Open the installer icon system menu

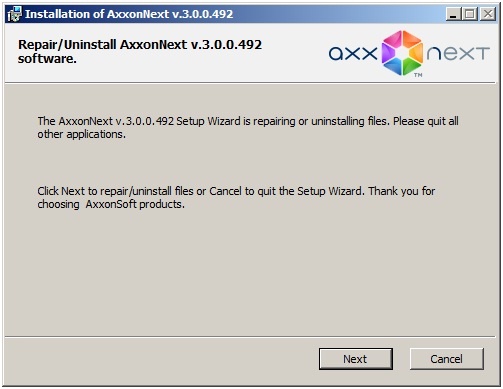pos(14,14)
